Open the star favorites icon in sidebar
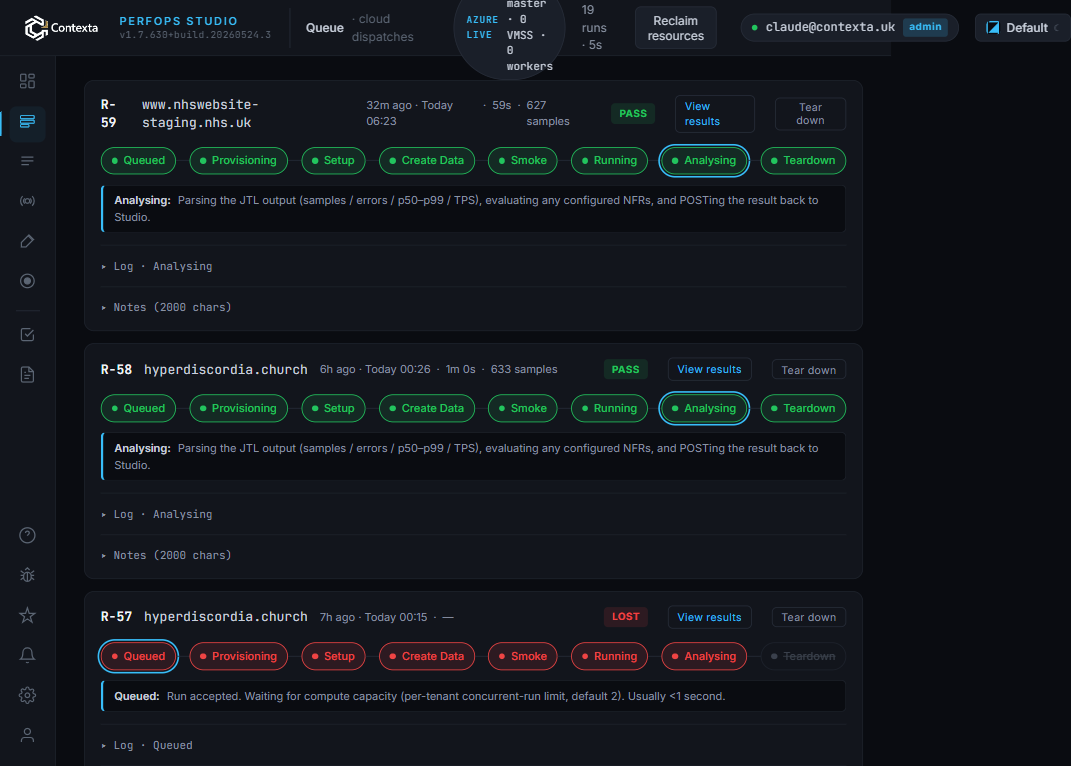 point(27,616)
